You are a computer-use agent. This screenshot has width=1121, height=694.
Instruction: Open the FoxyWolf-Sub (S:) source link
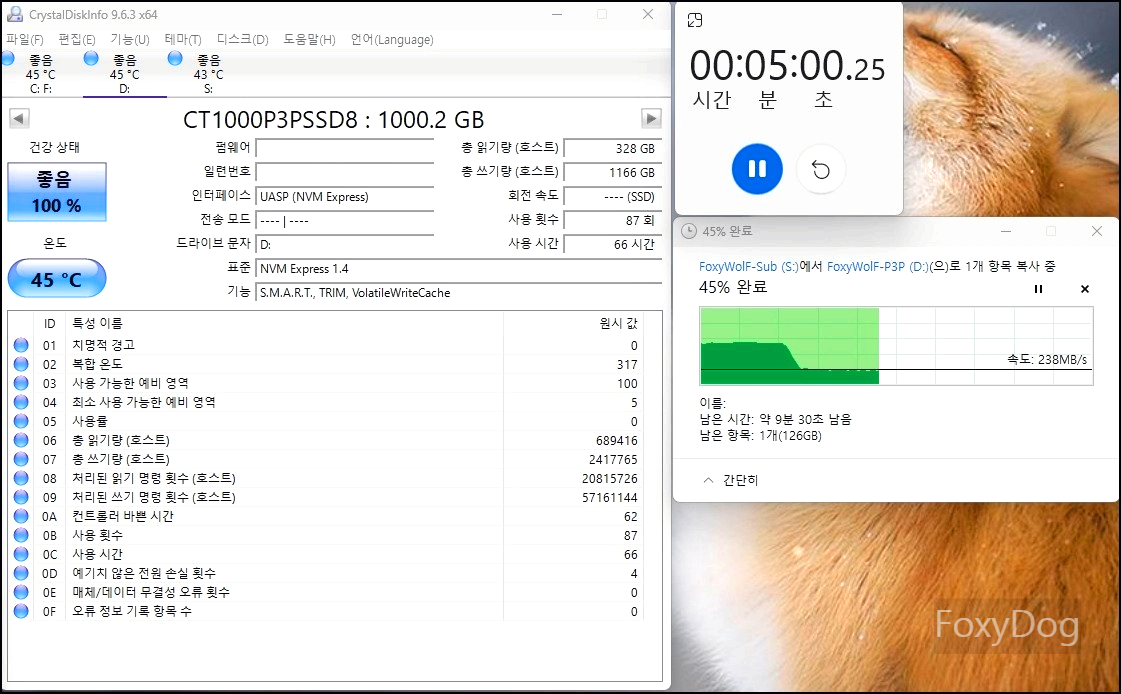(x=748, y=267)
